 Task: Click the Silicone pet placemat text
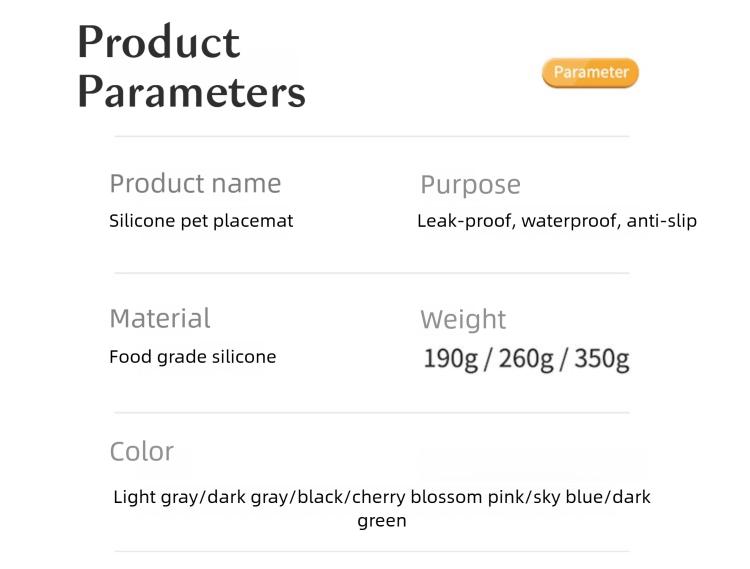(x=201, y=221)
